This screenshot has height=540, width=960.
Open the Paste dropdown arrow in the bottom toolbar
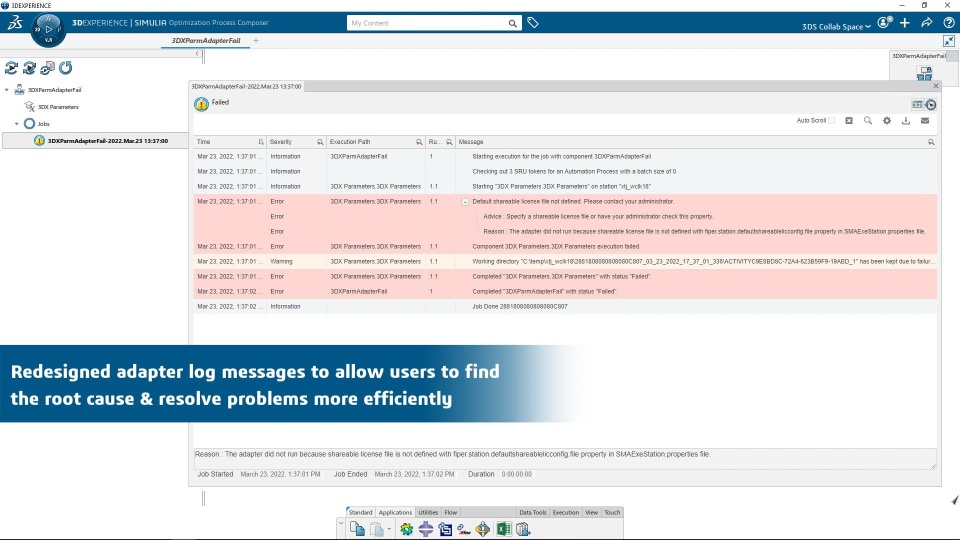click(x=389, y=529)
